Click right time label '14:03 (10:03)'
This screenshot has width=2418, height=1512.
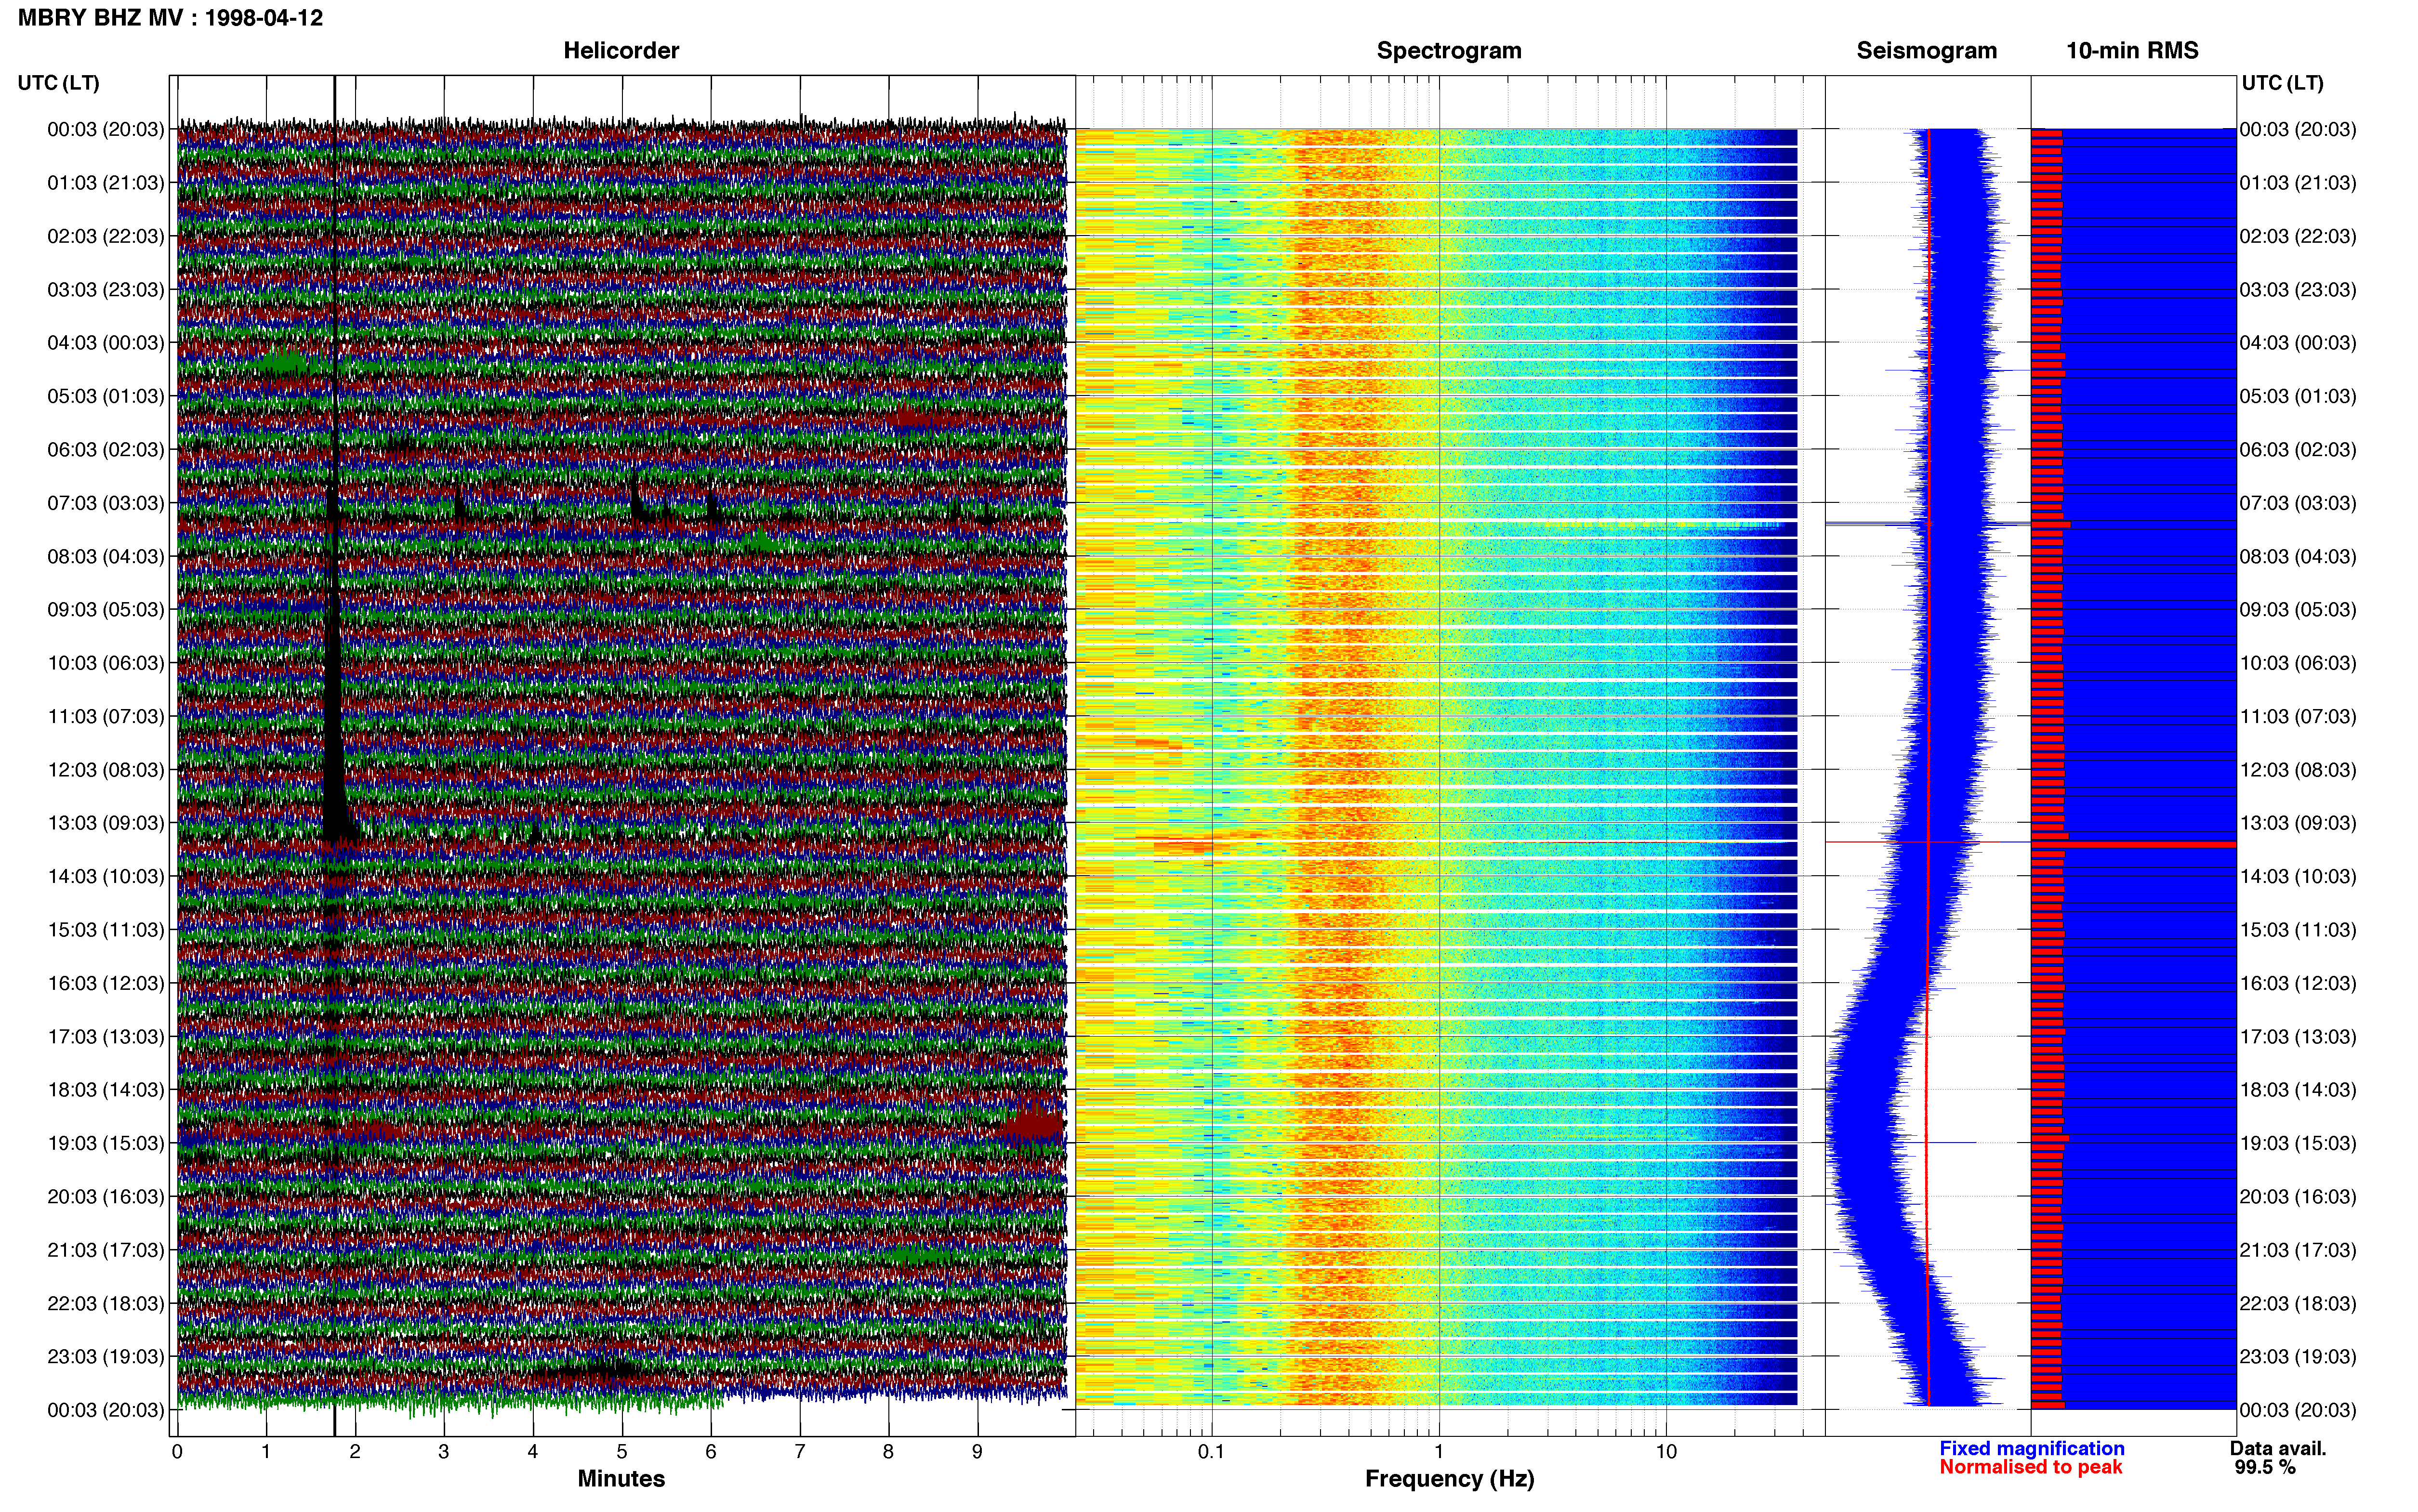click(x=2298, y=876)
